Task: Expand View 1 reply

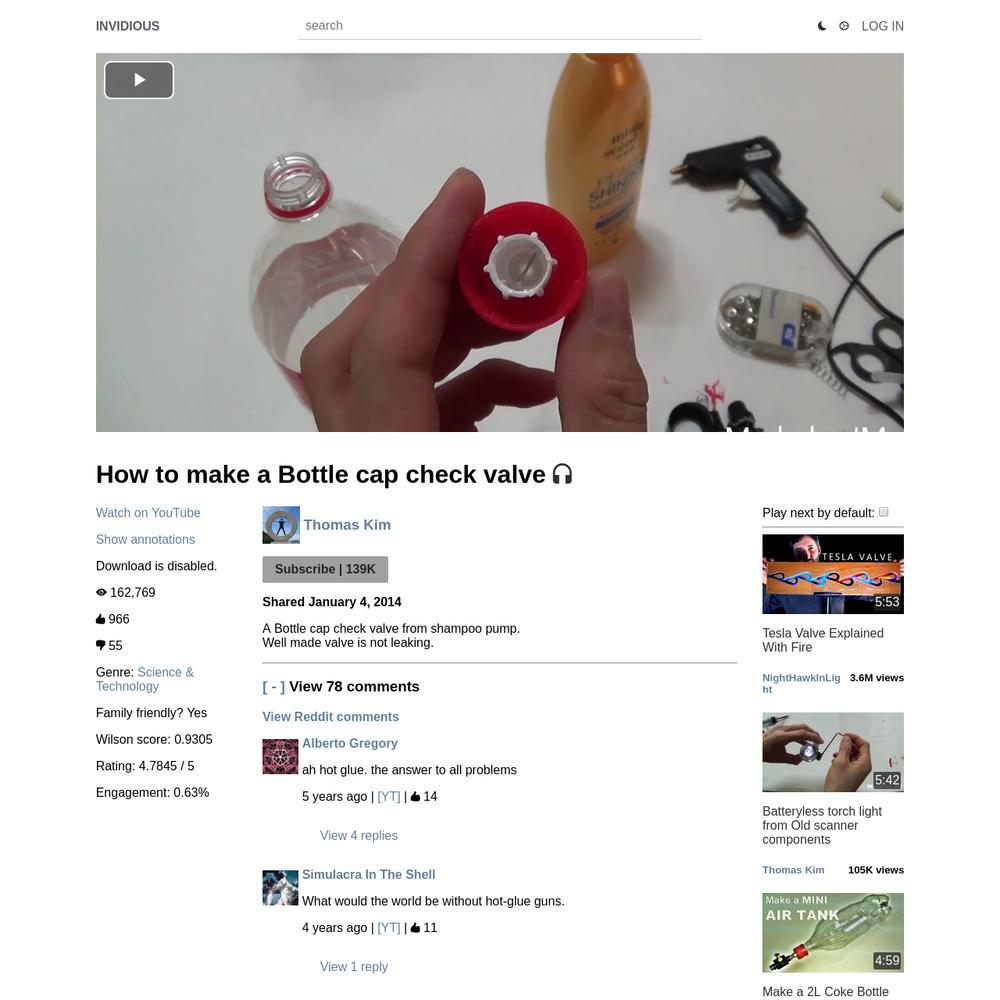Action: [354, 967]
